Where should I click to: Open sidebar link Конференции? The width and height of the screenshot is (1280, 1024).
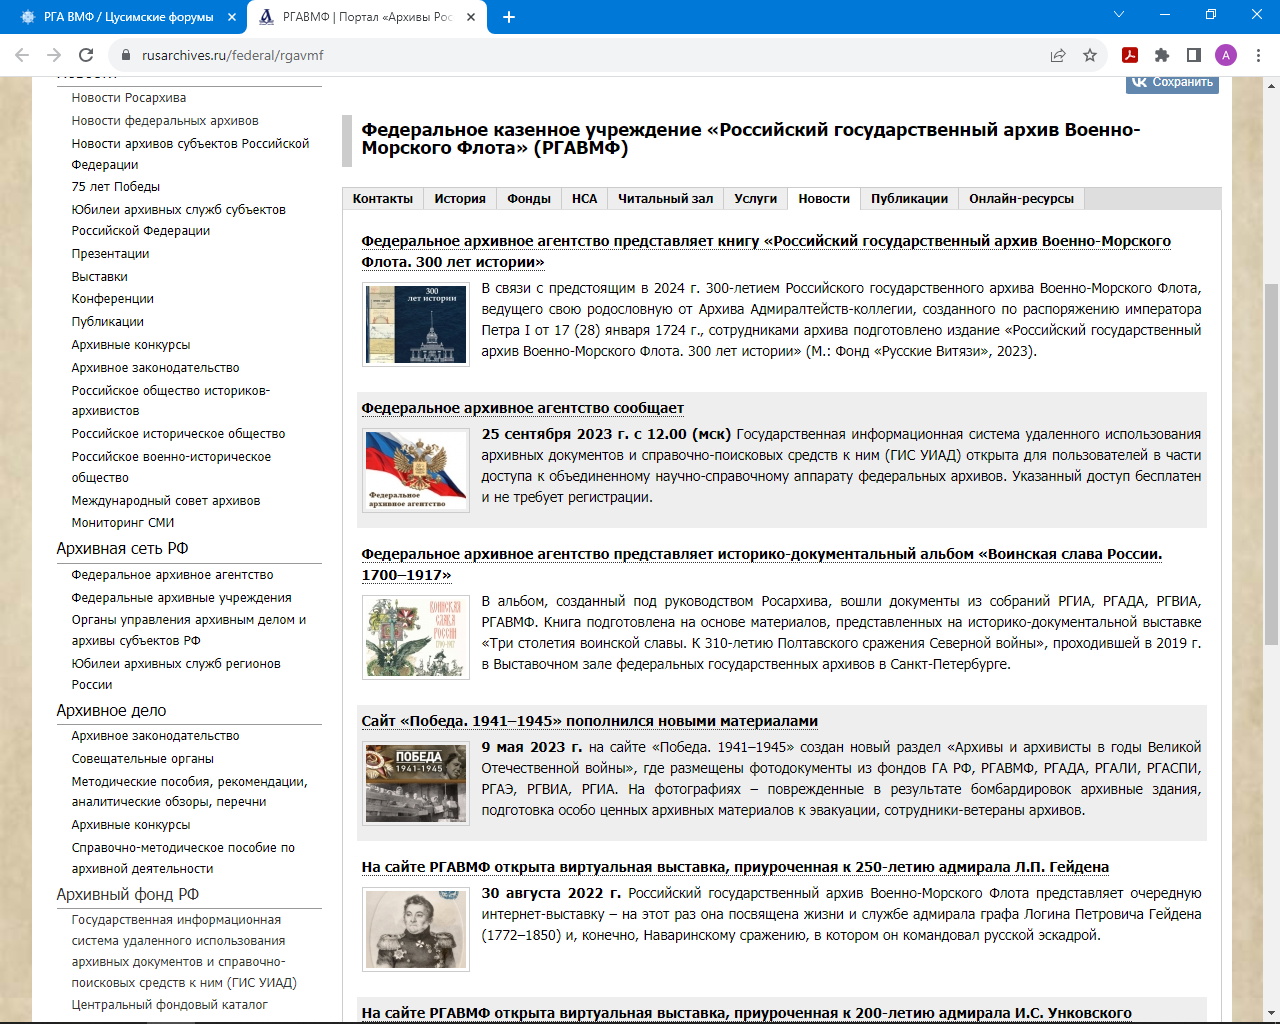tap(113, 299)
